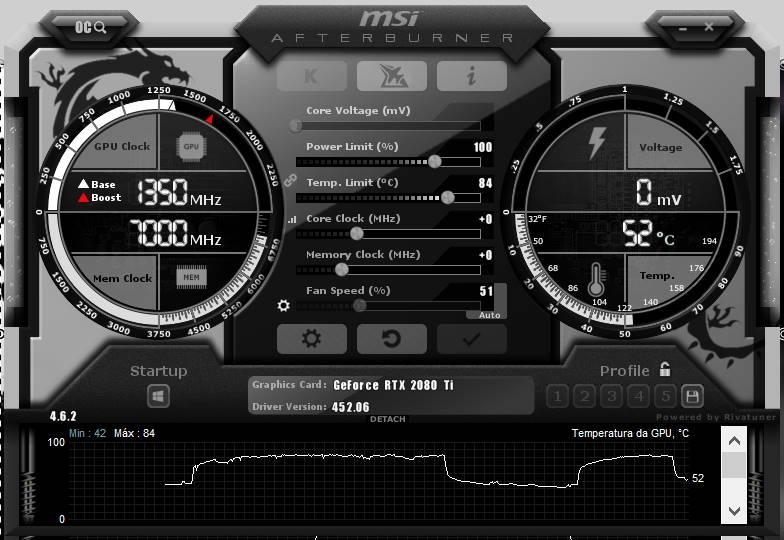Save the profile with the floppy disk icon

692,397
